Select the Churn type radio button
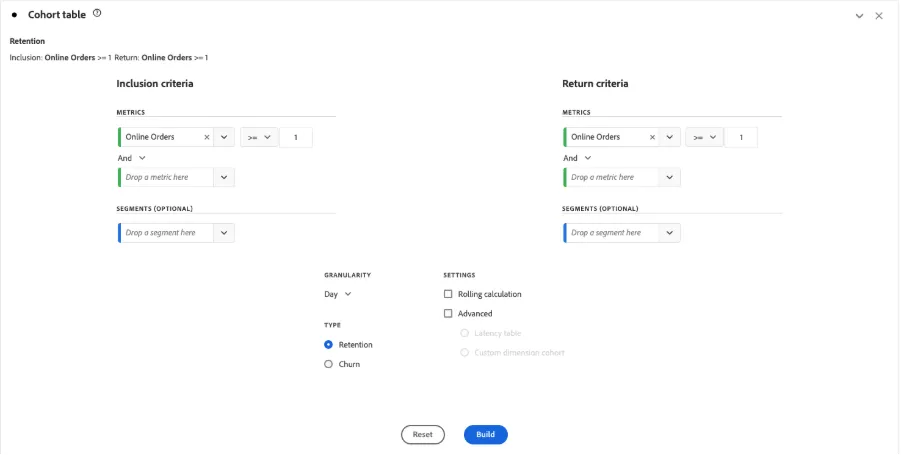This screenshot has height=456, width=901. coord(328,364)
